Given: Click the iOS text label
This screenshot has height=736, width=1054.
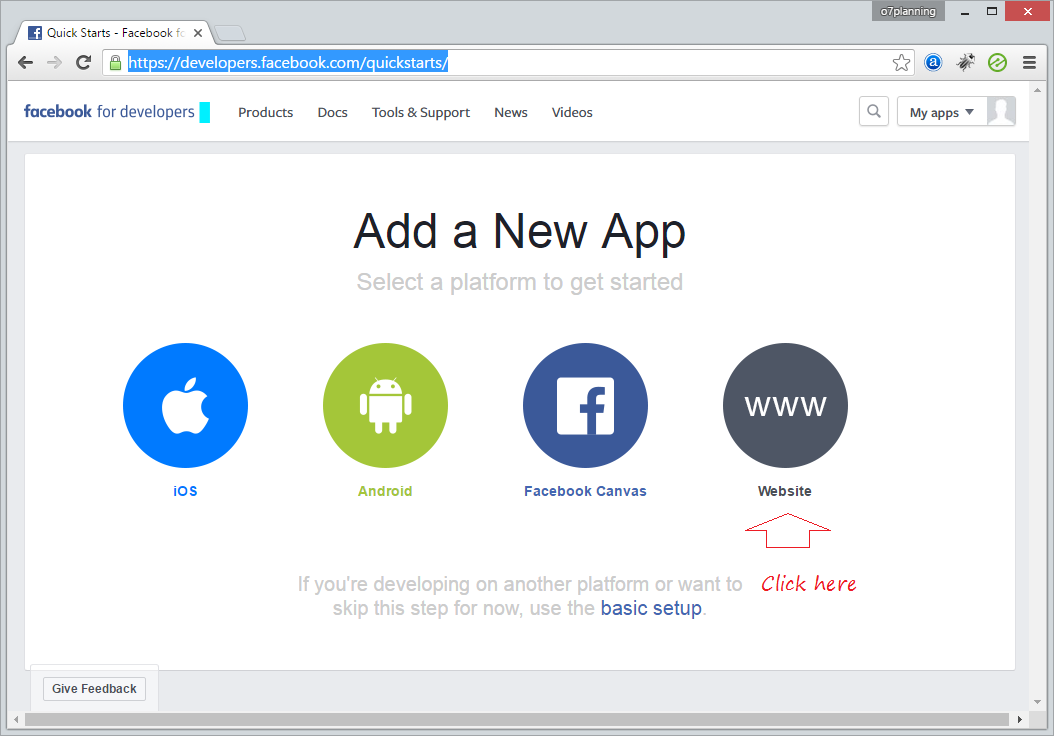Looking at the screenshot, I should [186, 491].
